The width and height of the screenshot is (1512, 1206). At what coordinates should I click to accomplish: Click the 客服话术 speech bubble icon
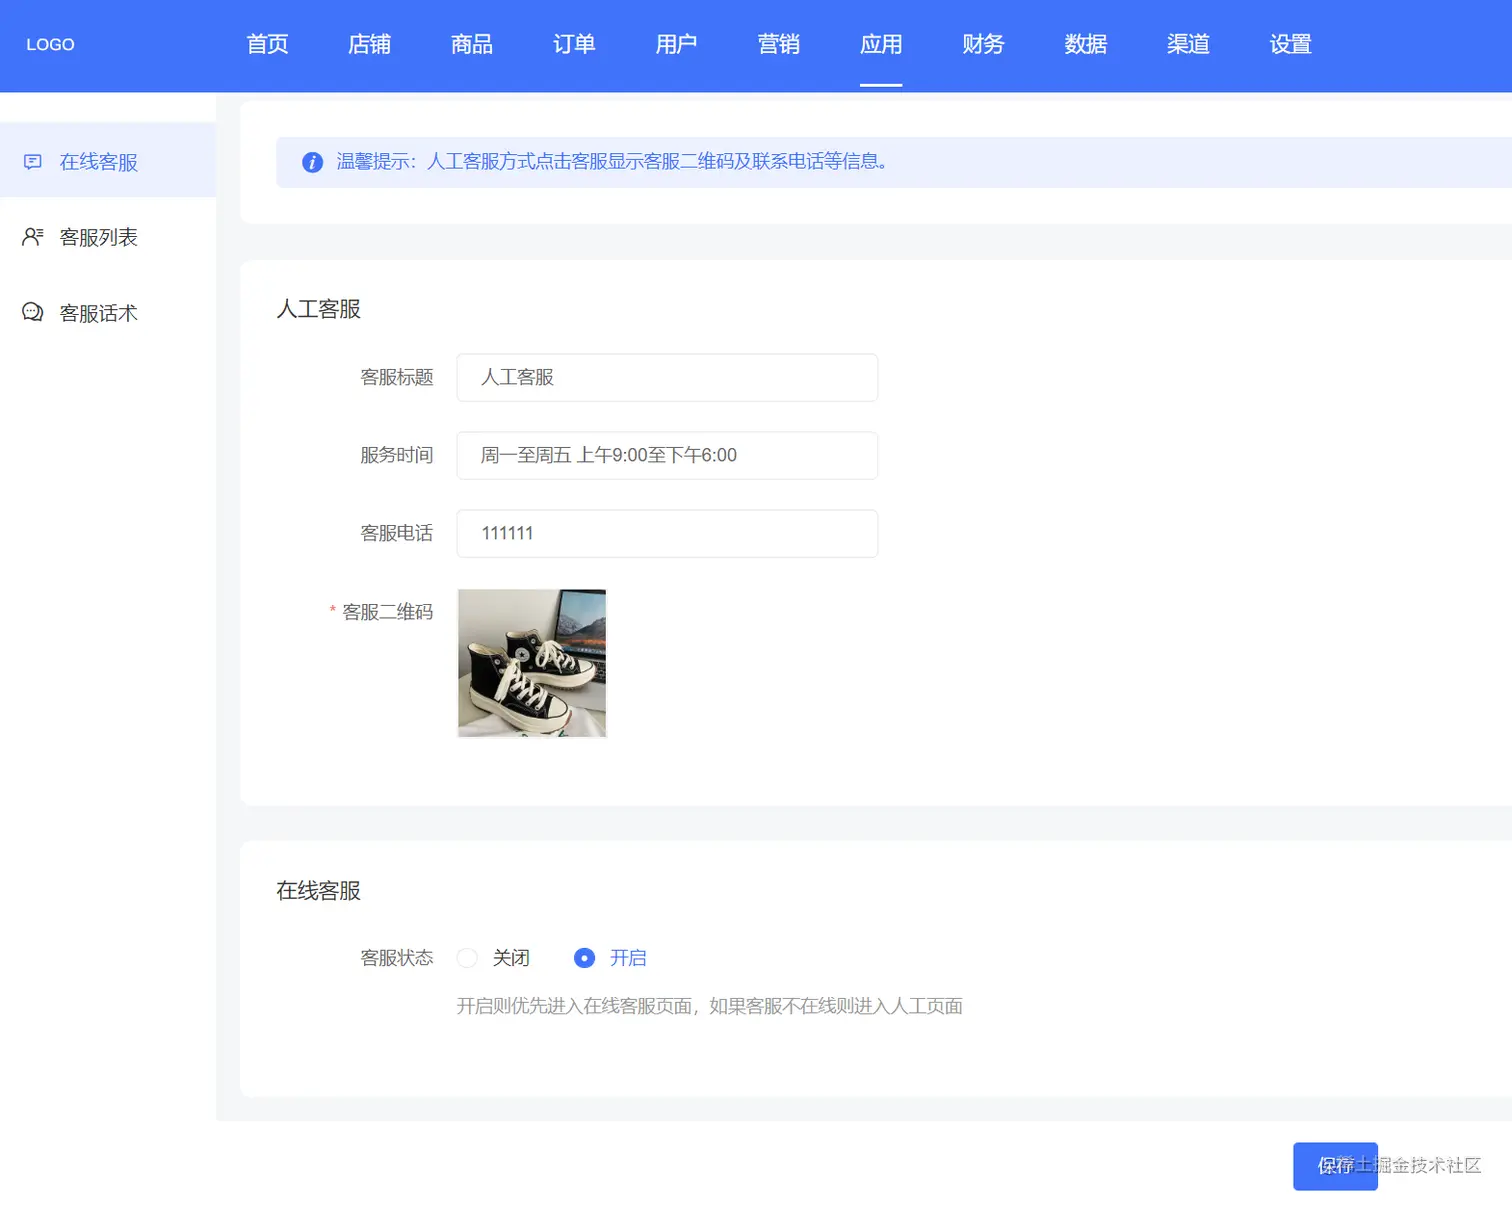[33, 312]
